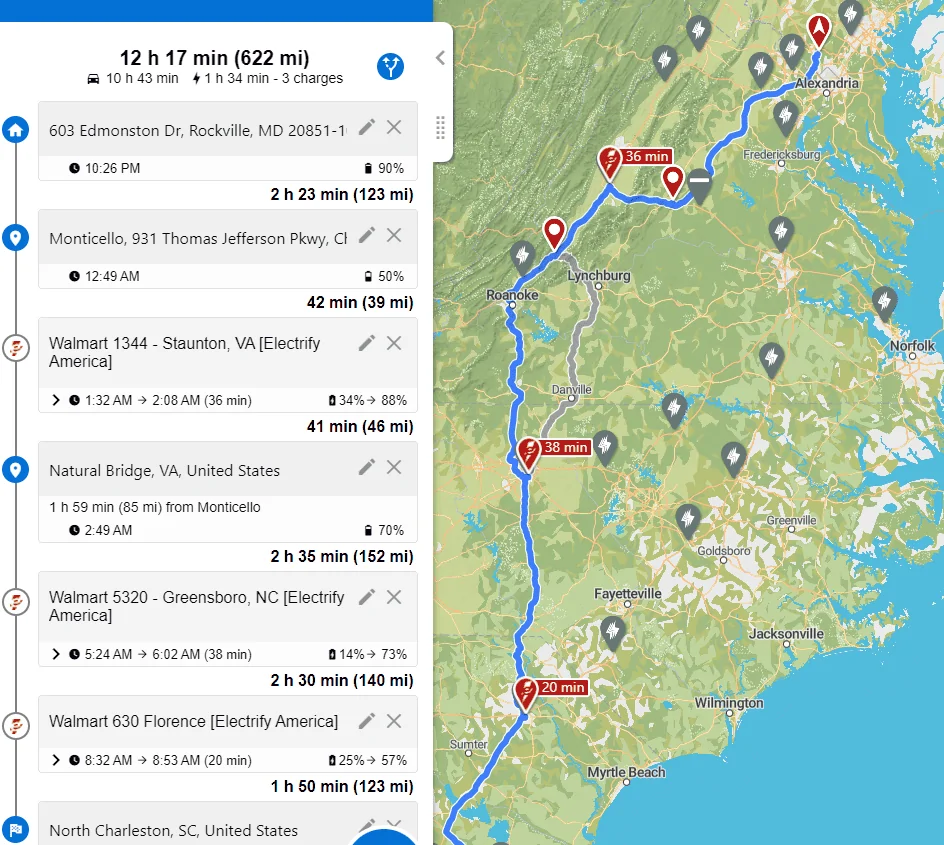The image size is (944, 845).
Task: Open the alternative routes icon
Action: [x=390, y=66]
